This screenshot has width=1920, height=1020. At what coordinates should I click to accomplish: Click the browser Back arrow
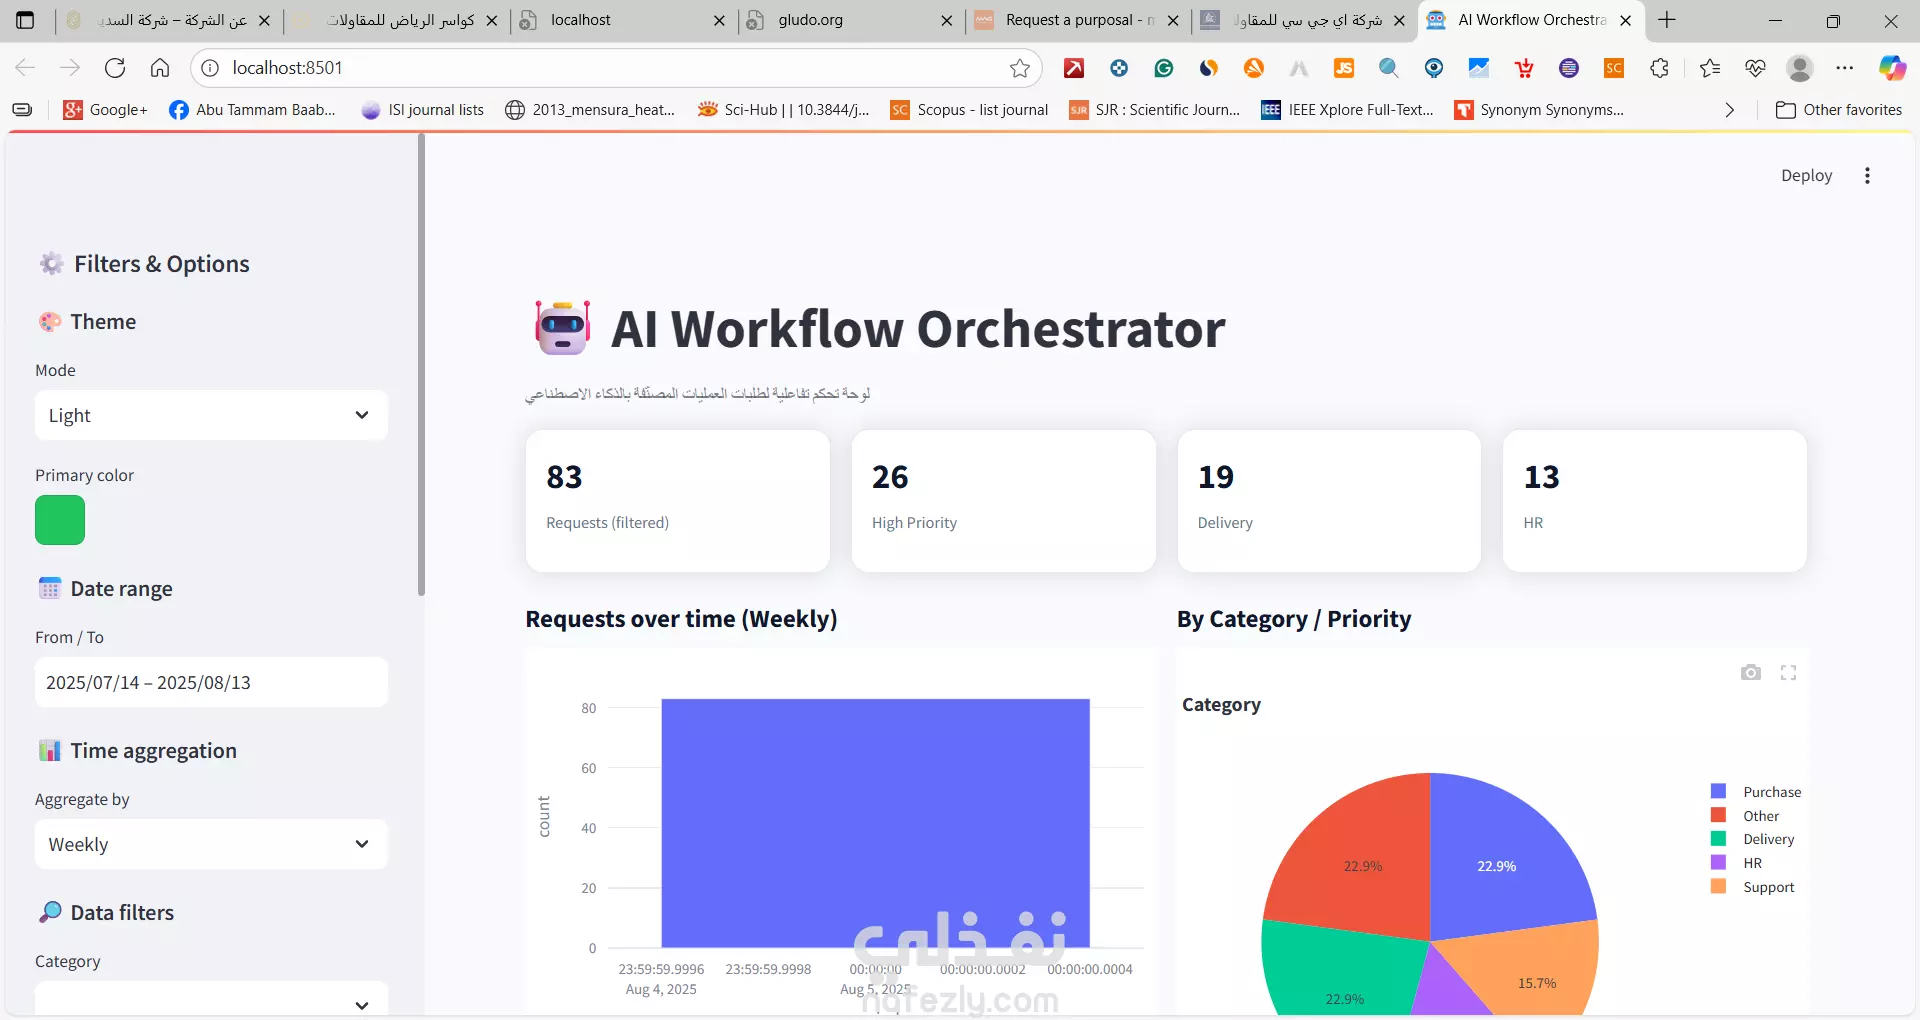(25, 68)
